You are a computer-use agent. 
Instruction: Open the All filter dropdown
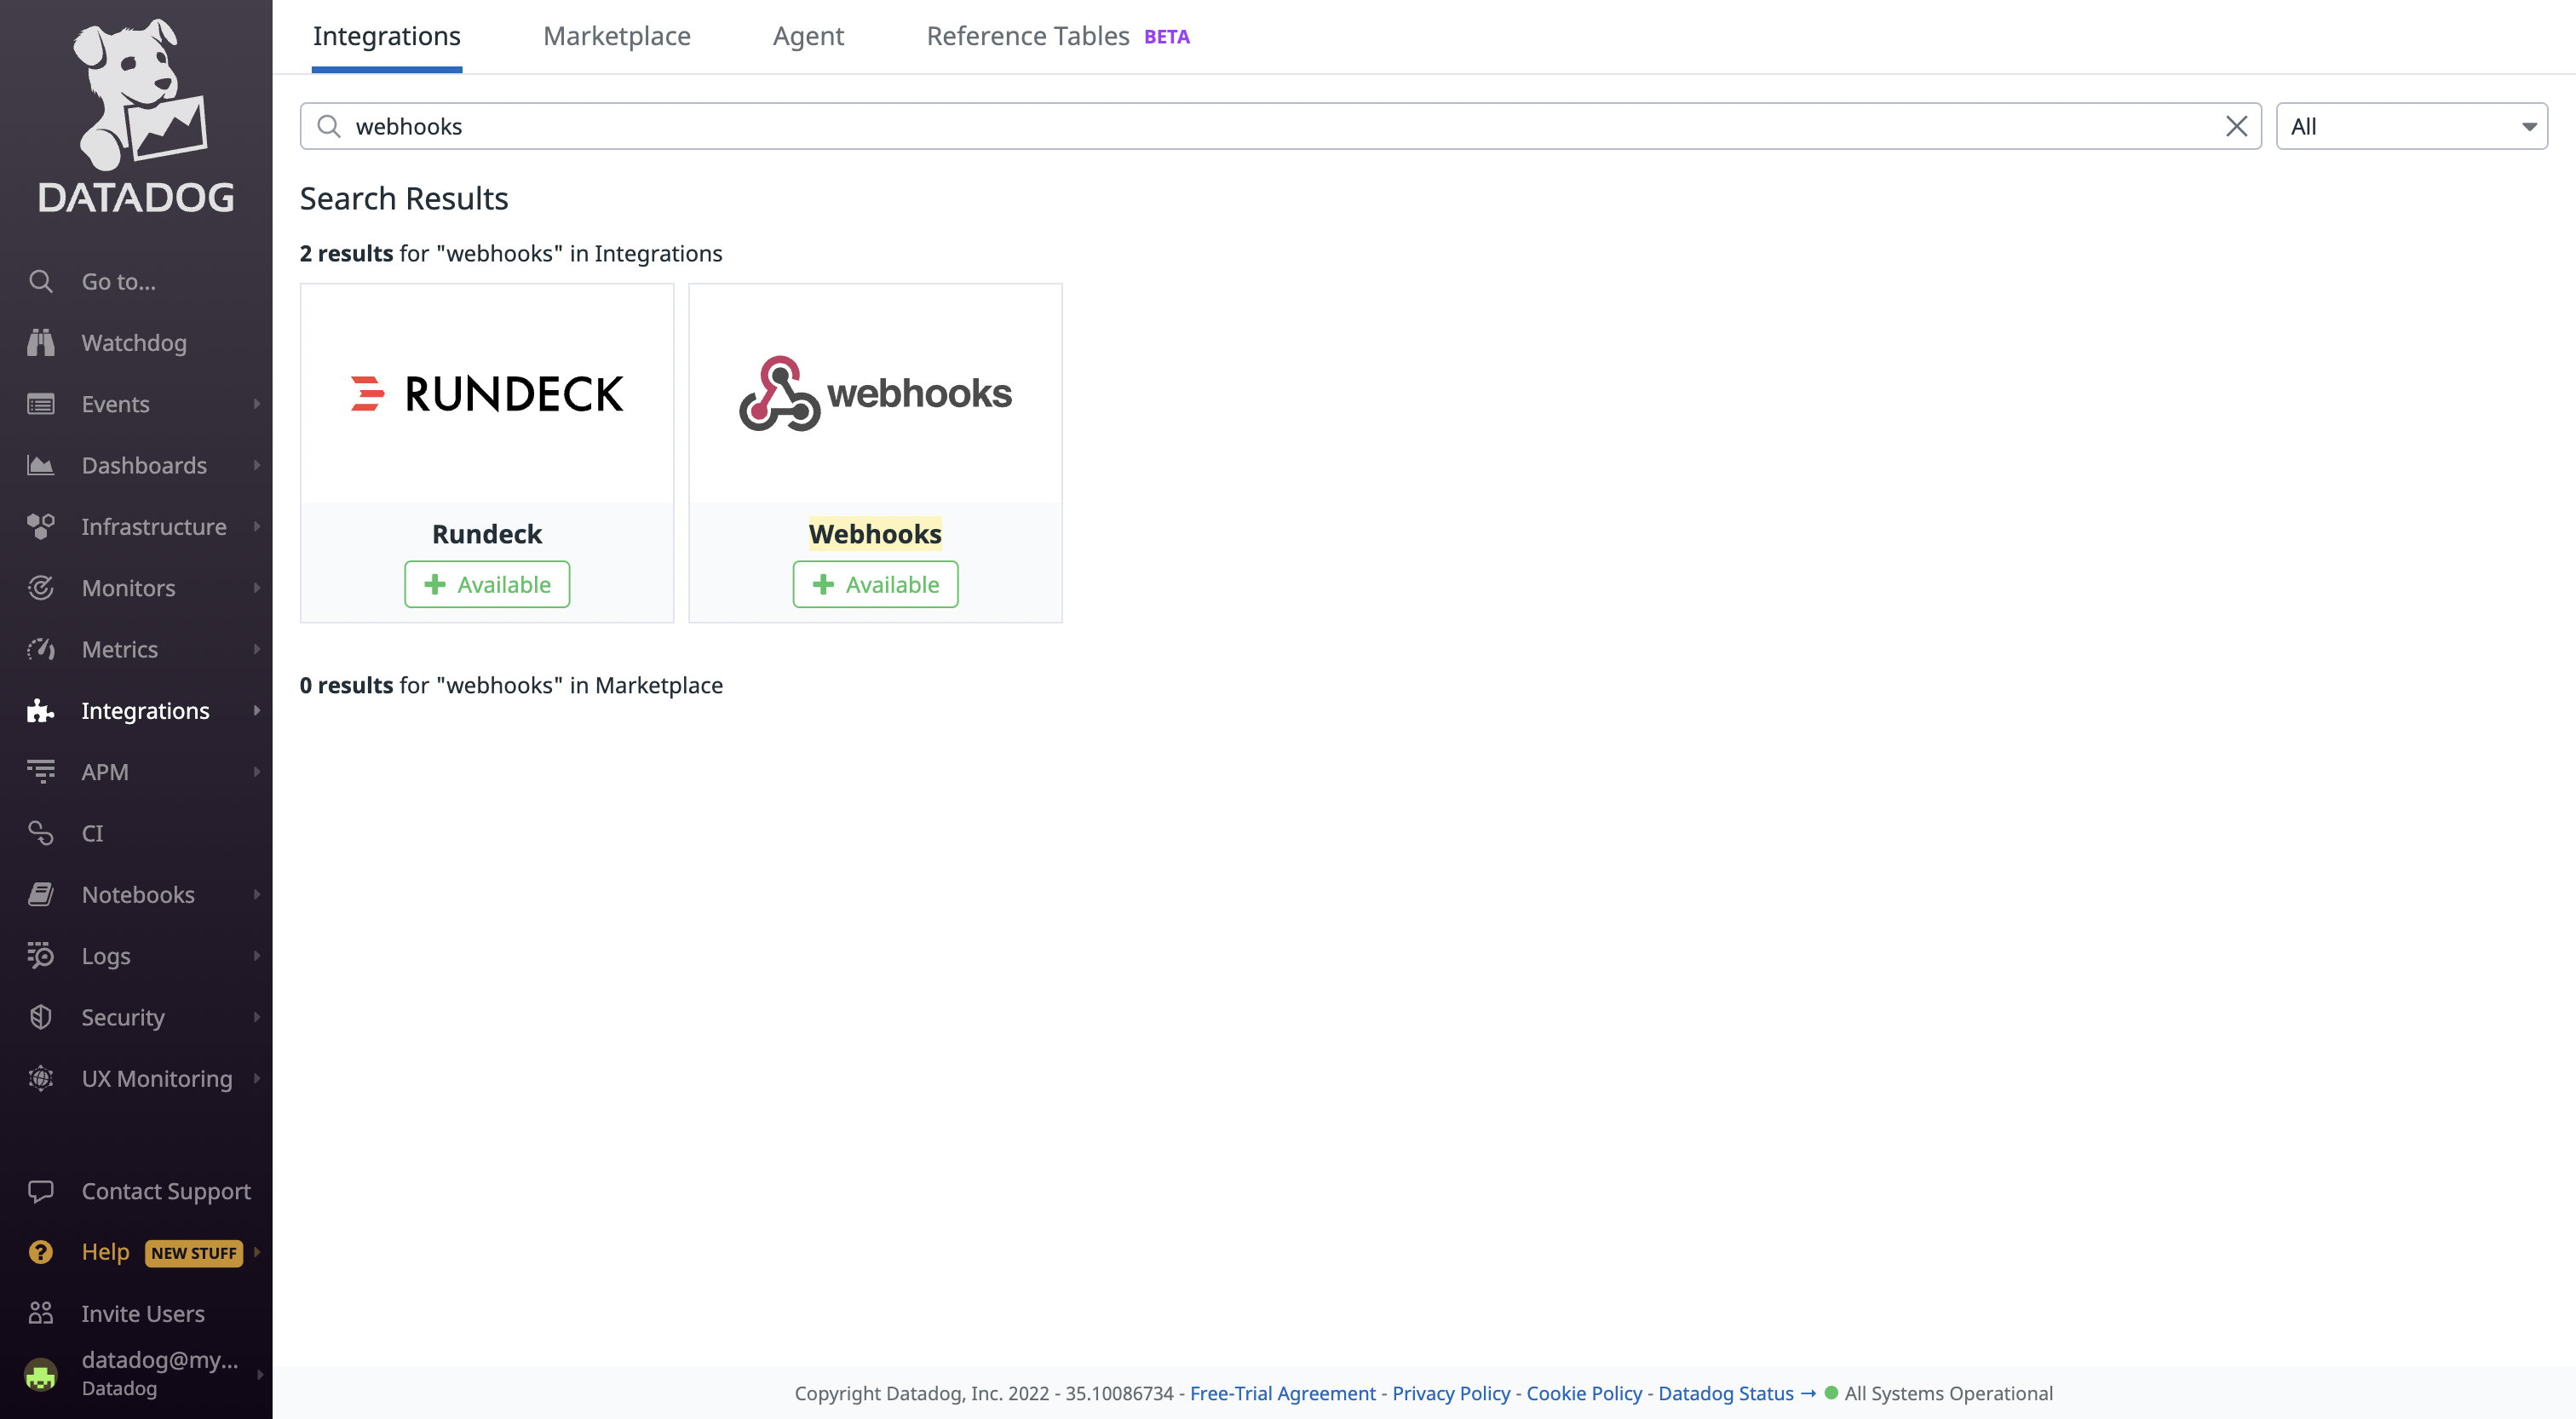pos(2411,126)
